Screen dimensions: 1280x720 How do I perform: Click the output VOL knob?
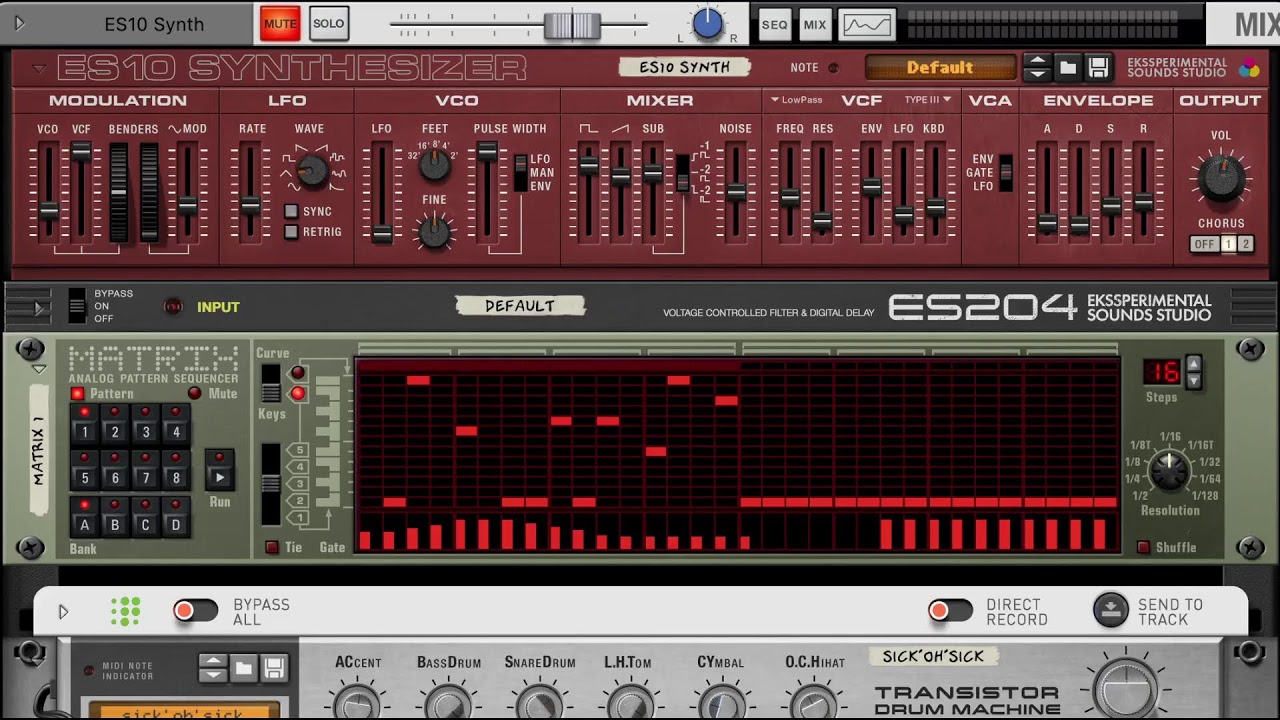point(1221,179)
